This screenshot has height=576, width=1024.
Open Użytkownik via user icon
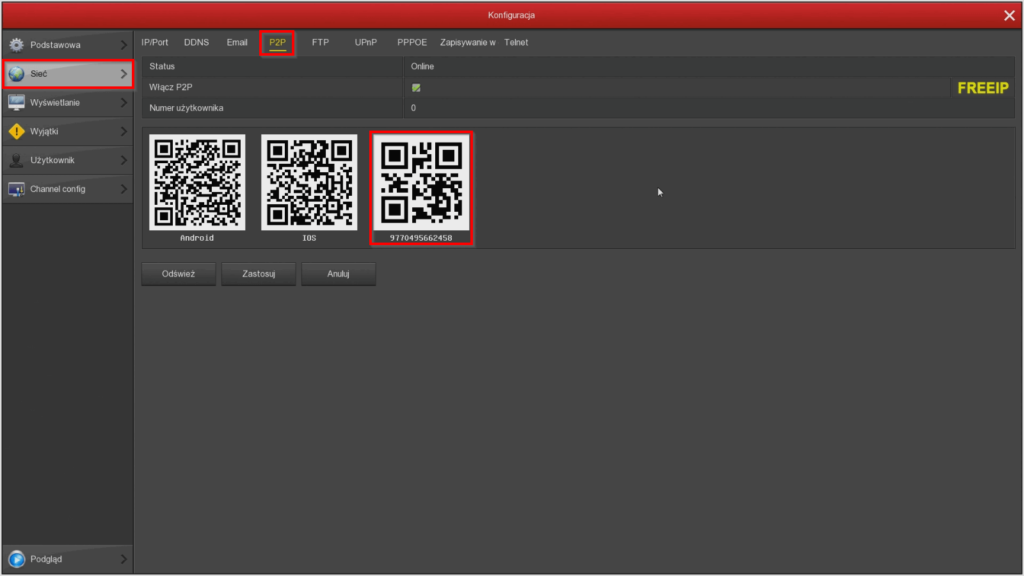(15, 160)
